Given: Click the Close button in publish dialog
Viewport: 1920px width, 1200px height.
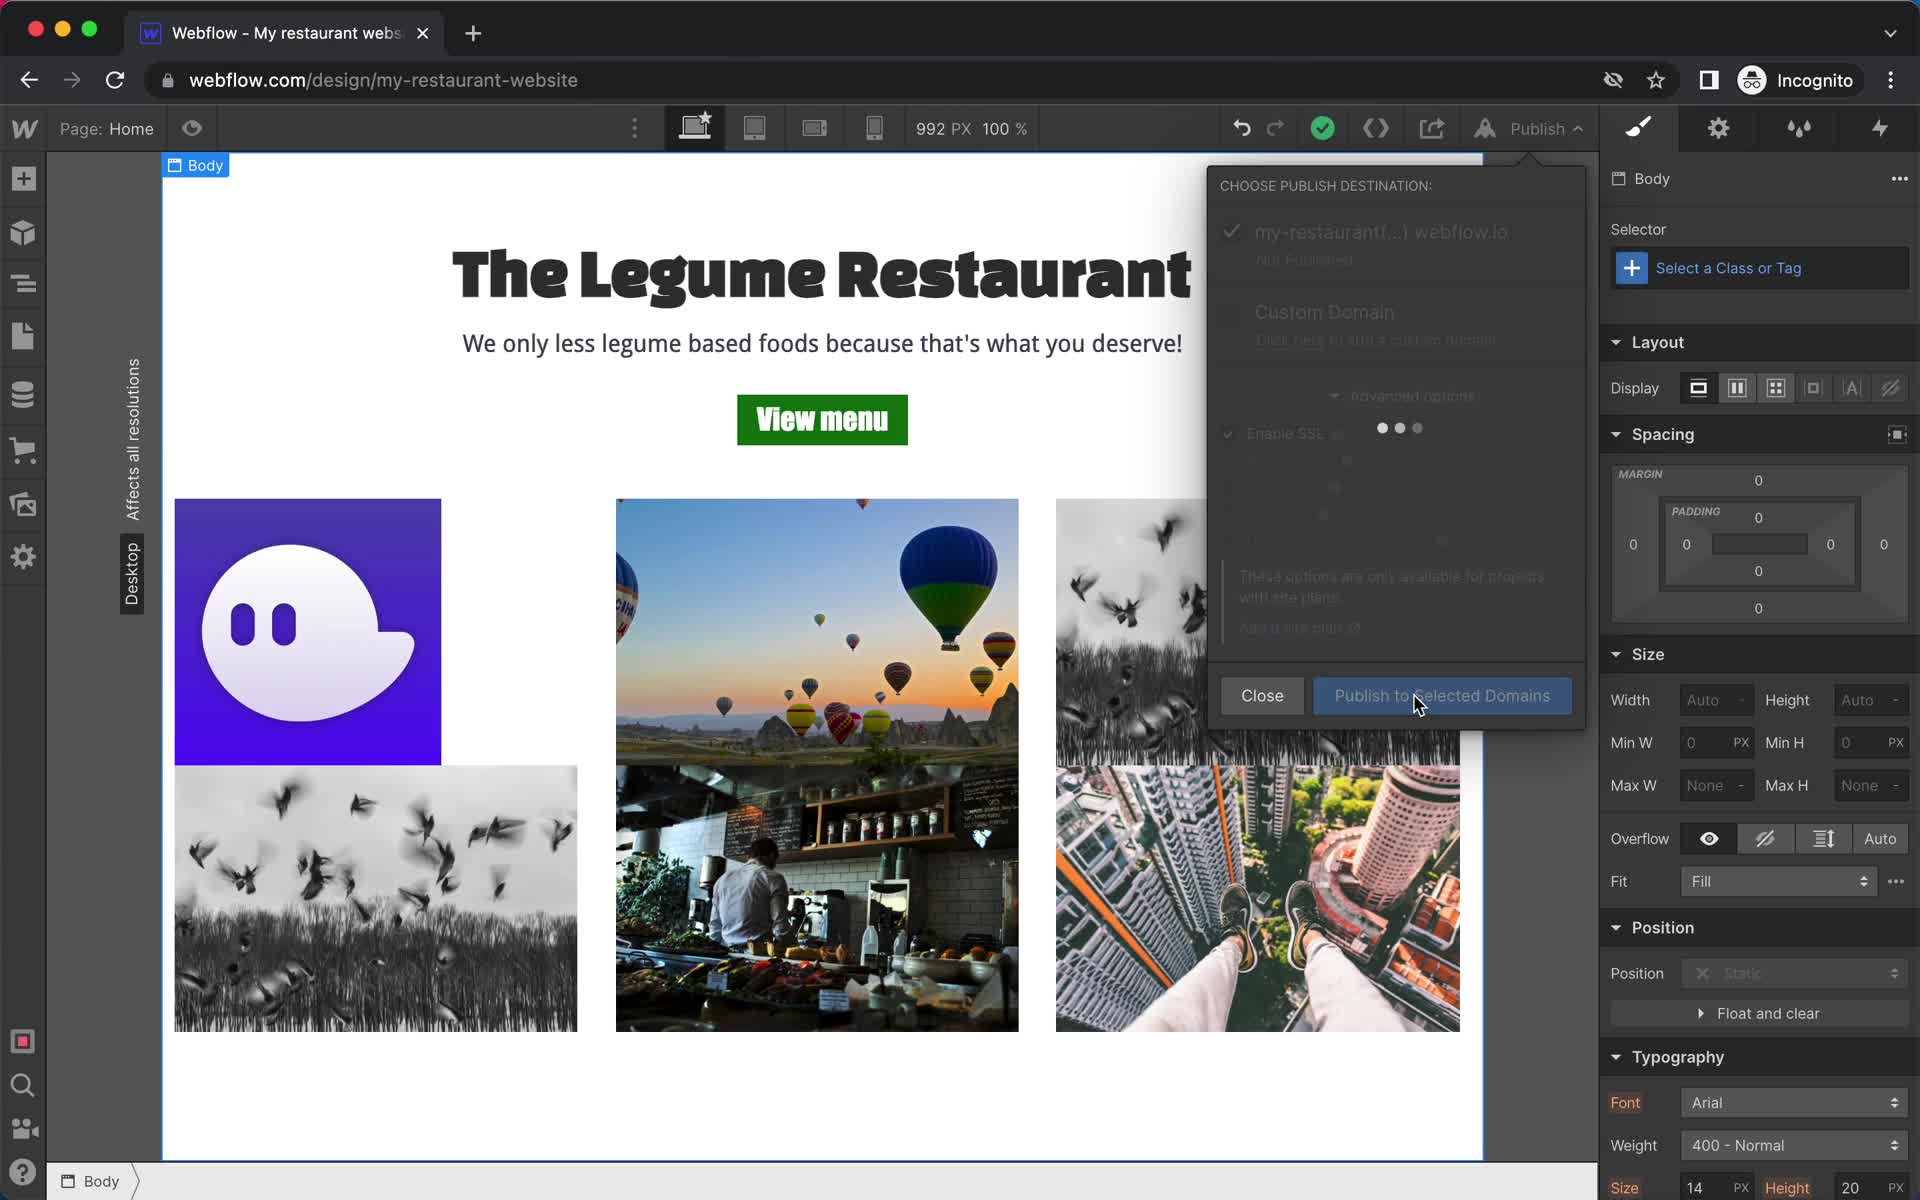Looking at the screenshot, I should [1261, 695].
